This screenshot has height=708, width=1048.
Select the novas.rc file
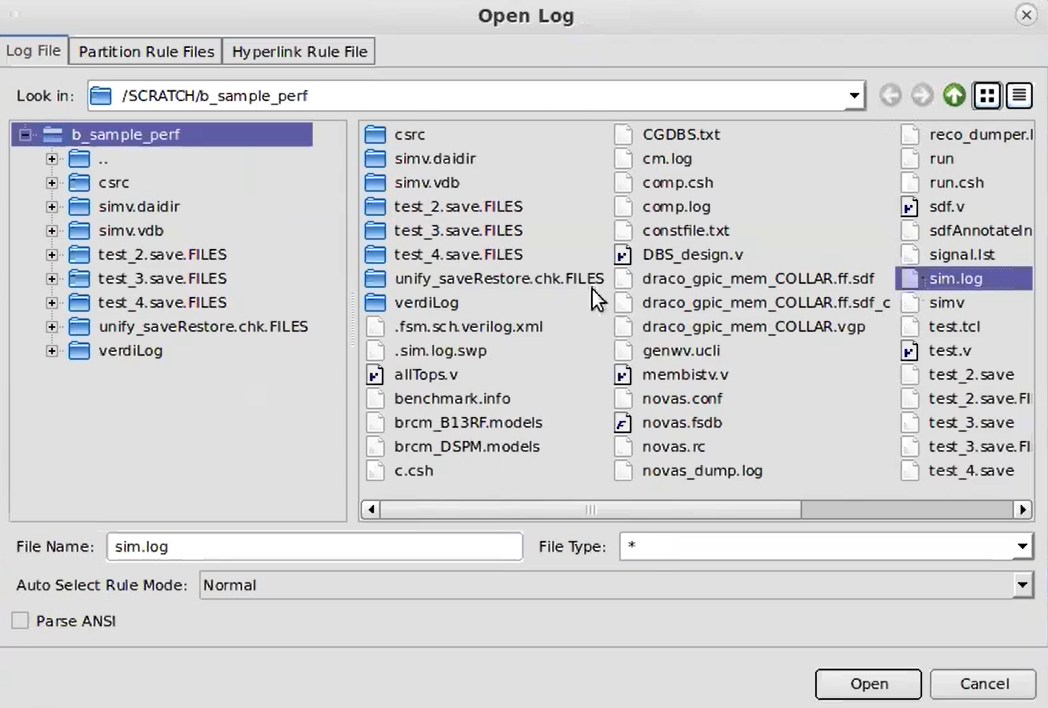(660, 447)
